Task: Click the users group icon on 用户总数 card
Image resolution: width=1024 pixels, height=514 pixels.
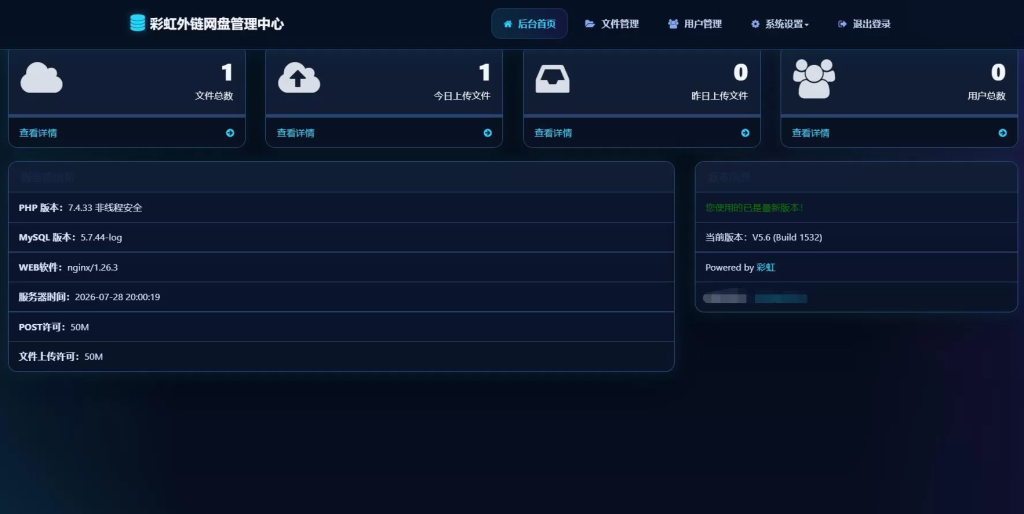Action: (x=814, y=78)
